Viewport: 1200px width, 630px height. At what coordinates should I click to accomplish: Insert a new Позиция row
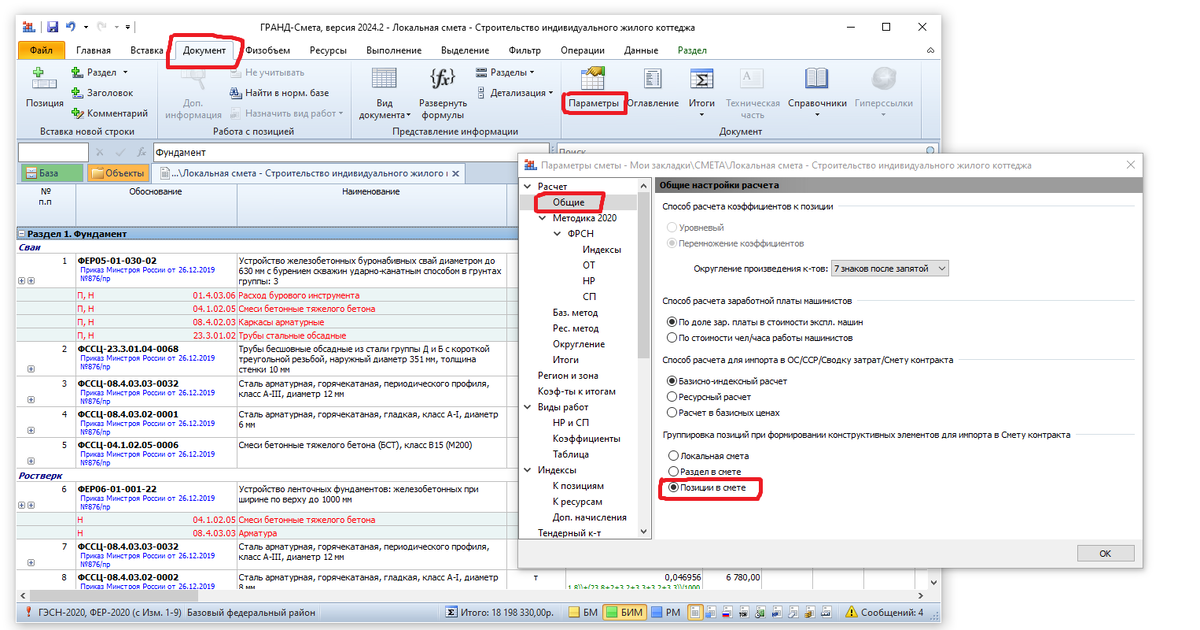pos(44,89)
